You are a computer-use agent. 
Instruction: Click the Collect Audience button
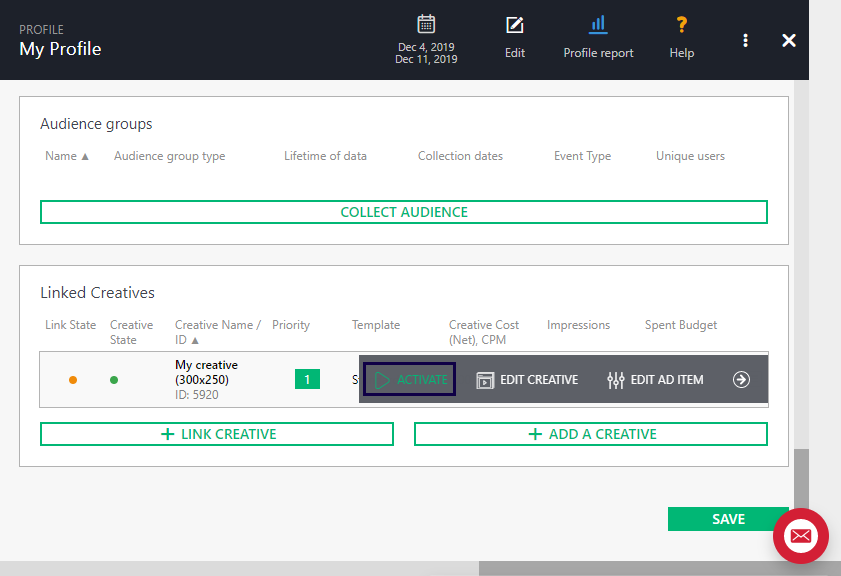[403, 212]
